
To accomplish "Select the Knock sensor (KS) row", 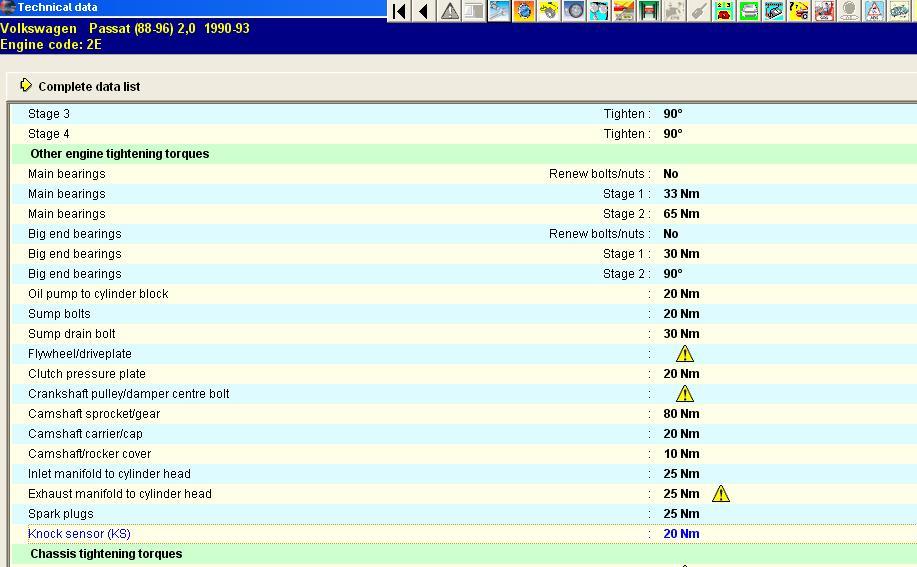I will pos(79,534).
